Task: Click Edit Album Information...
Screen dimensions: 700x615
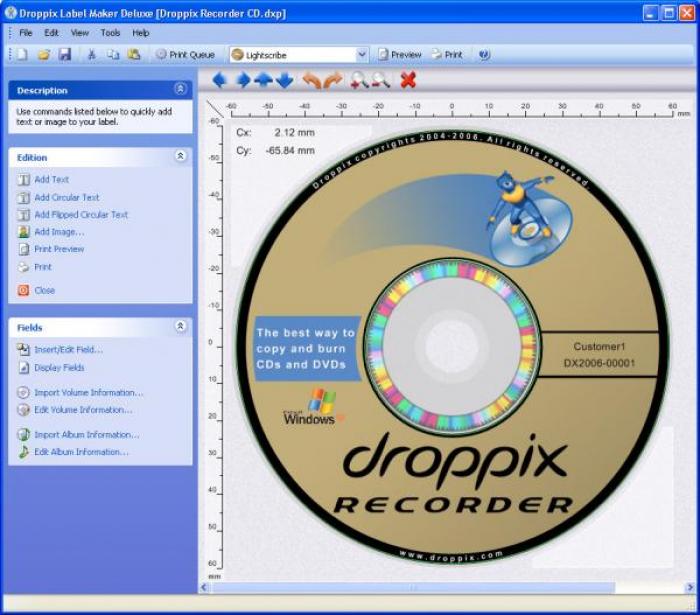Action: [x=81, y=452]
